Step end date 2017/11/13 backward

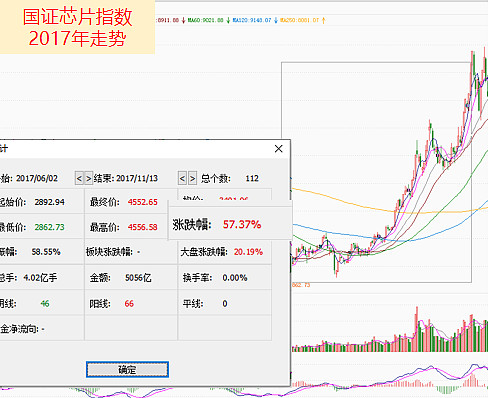click(x=182, y=179)
